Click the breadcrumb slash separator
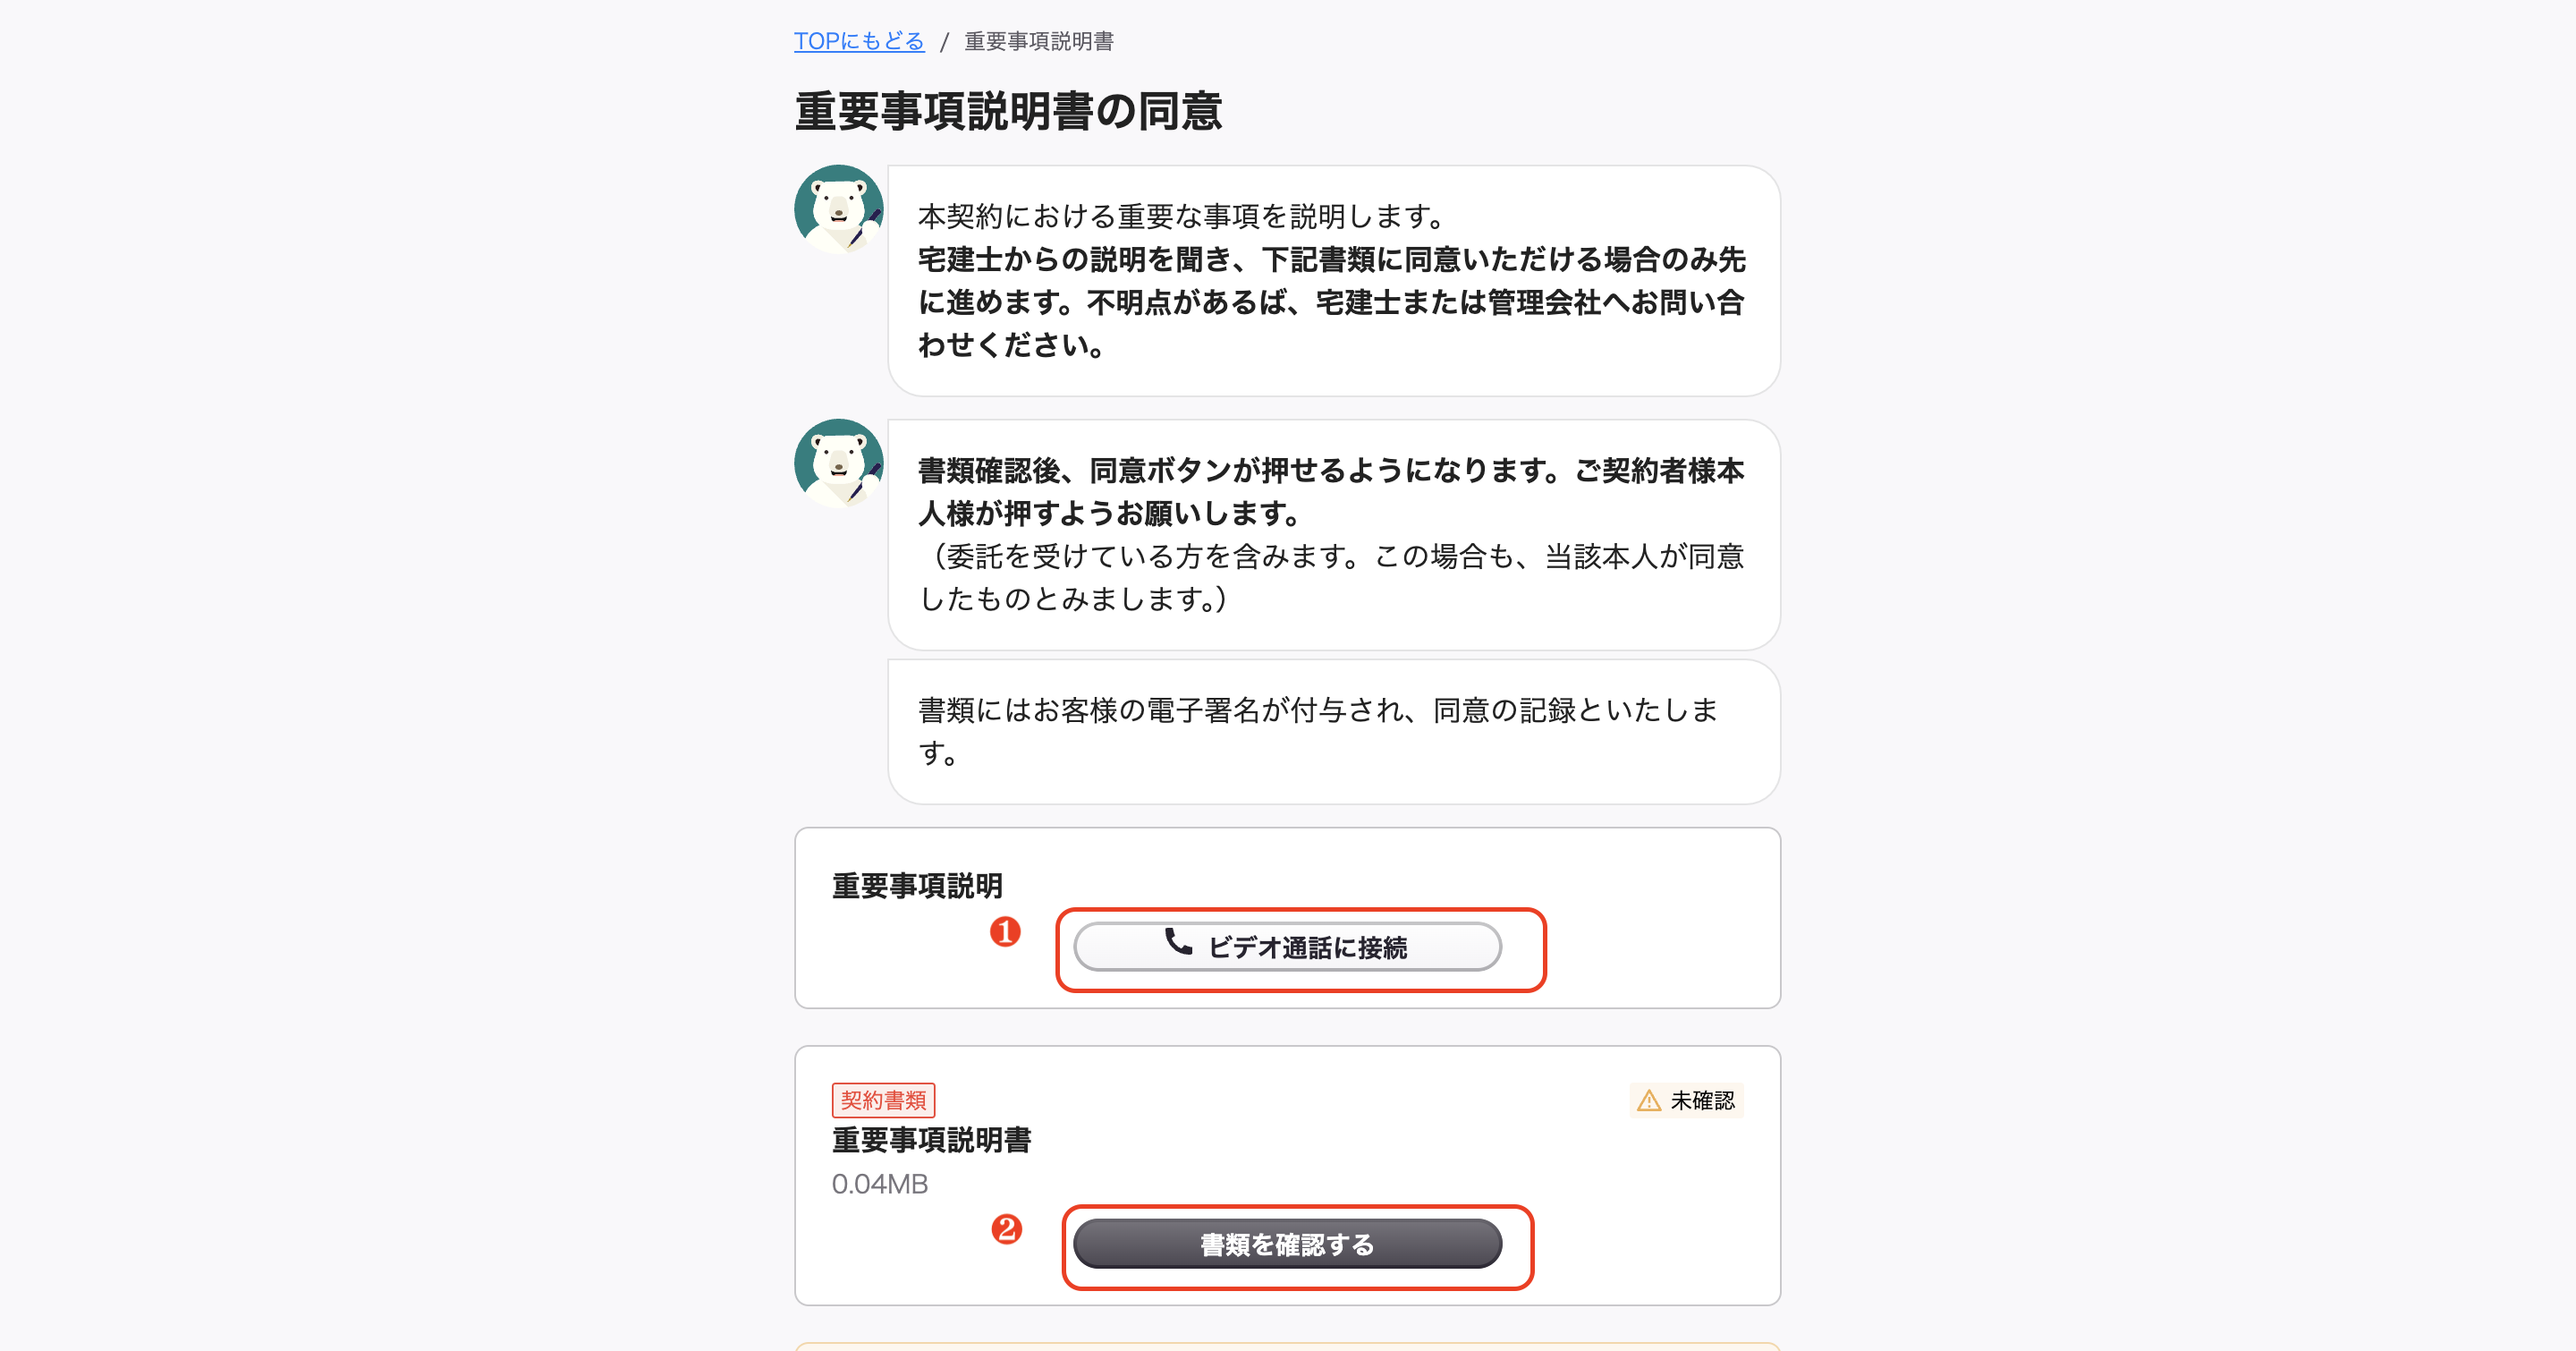The width and height of the screenshot is (2576, 1351). tap(944, 42)
